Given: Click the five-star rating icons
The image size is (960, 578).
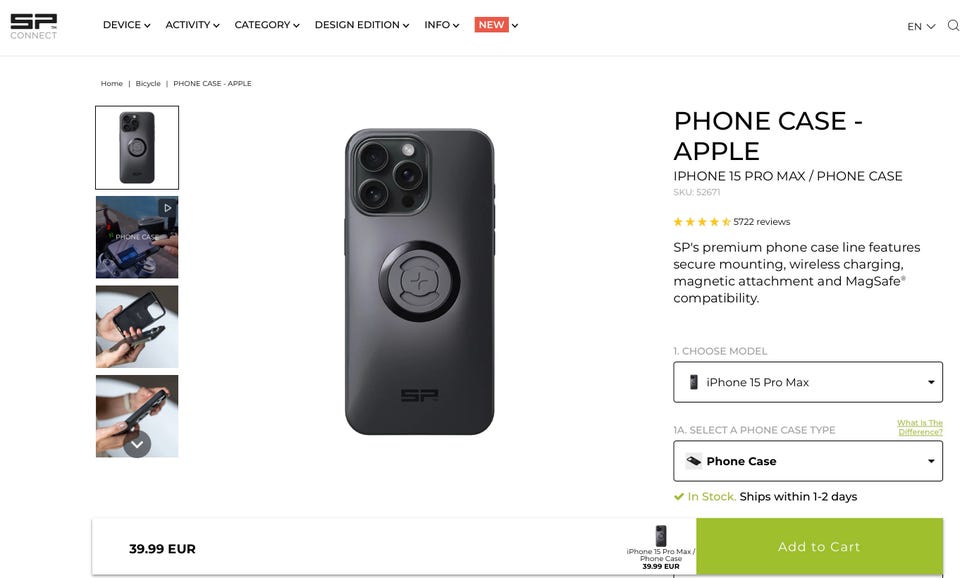Looking at the screenshot, I should pyautogui.click(x=702, y=222).
